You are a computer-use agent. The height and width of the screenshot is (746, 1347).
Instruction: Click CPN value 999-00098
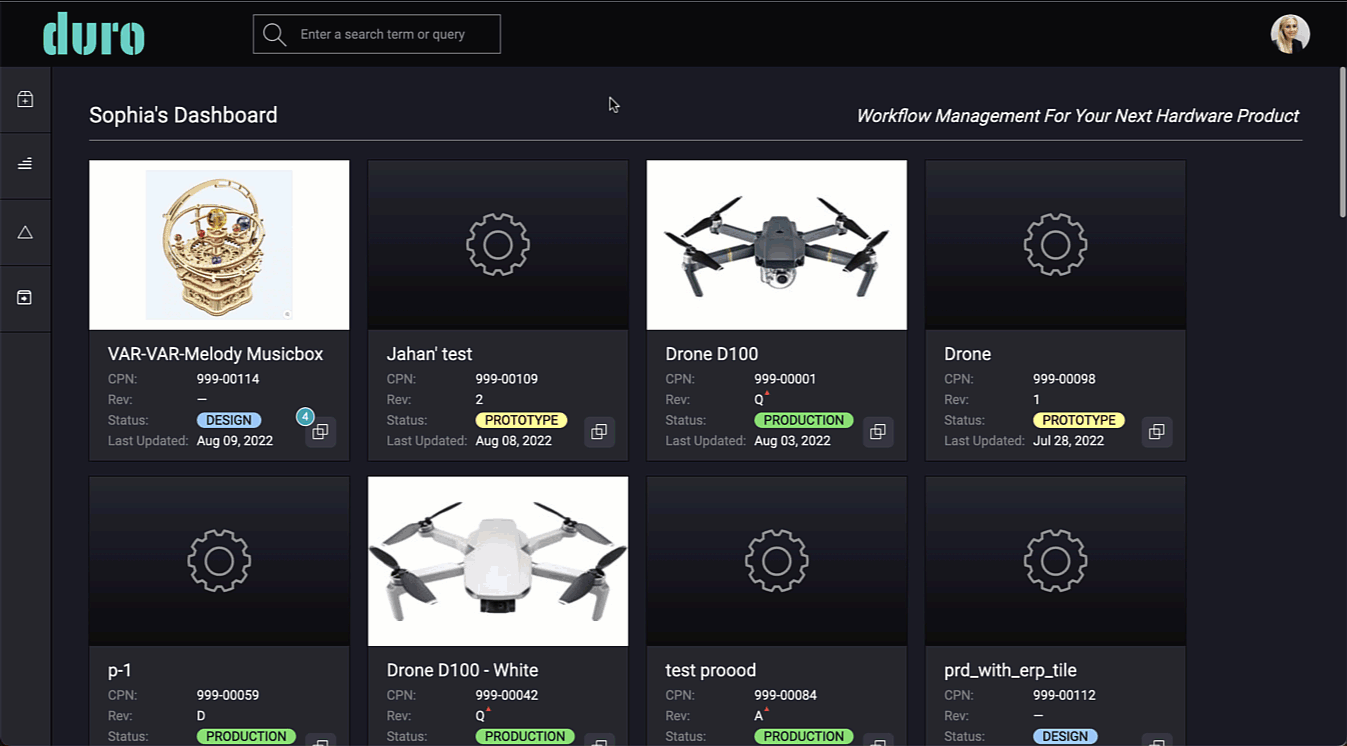pyautogui.click(x=1064, y=379)
